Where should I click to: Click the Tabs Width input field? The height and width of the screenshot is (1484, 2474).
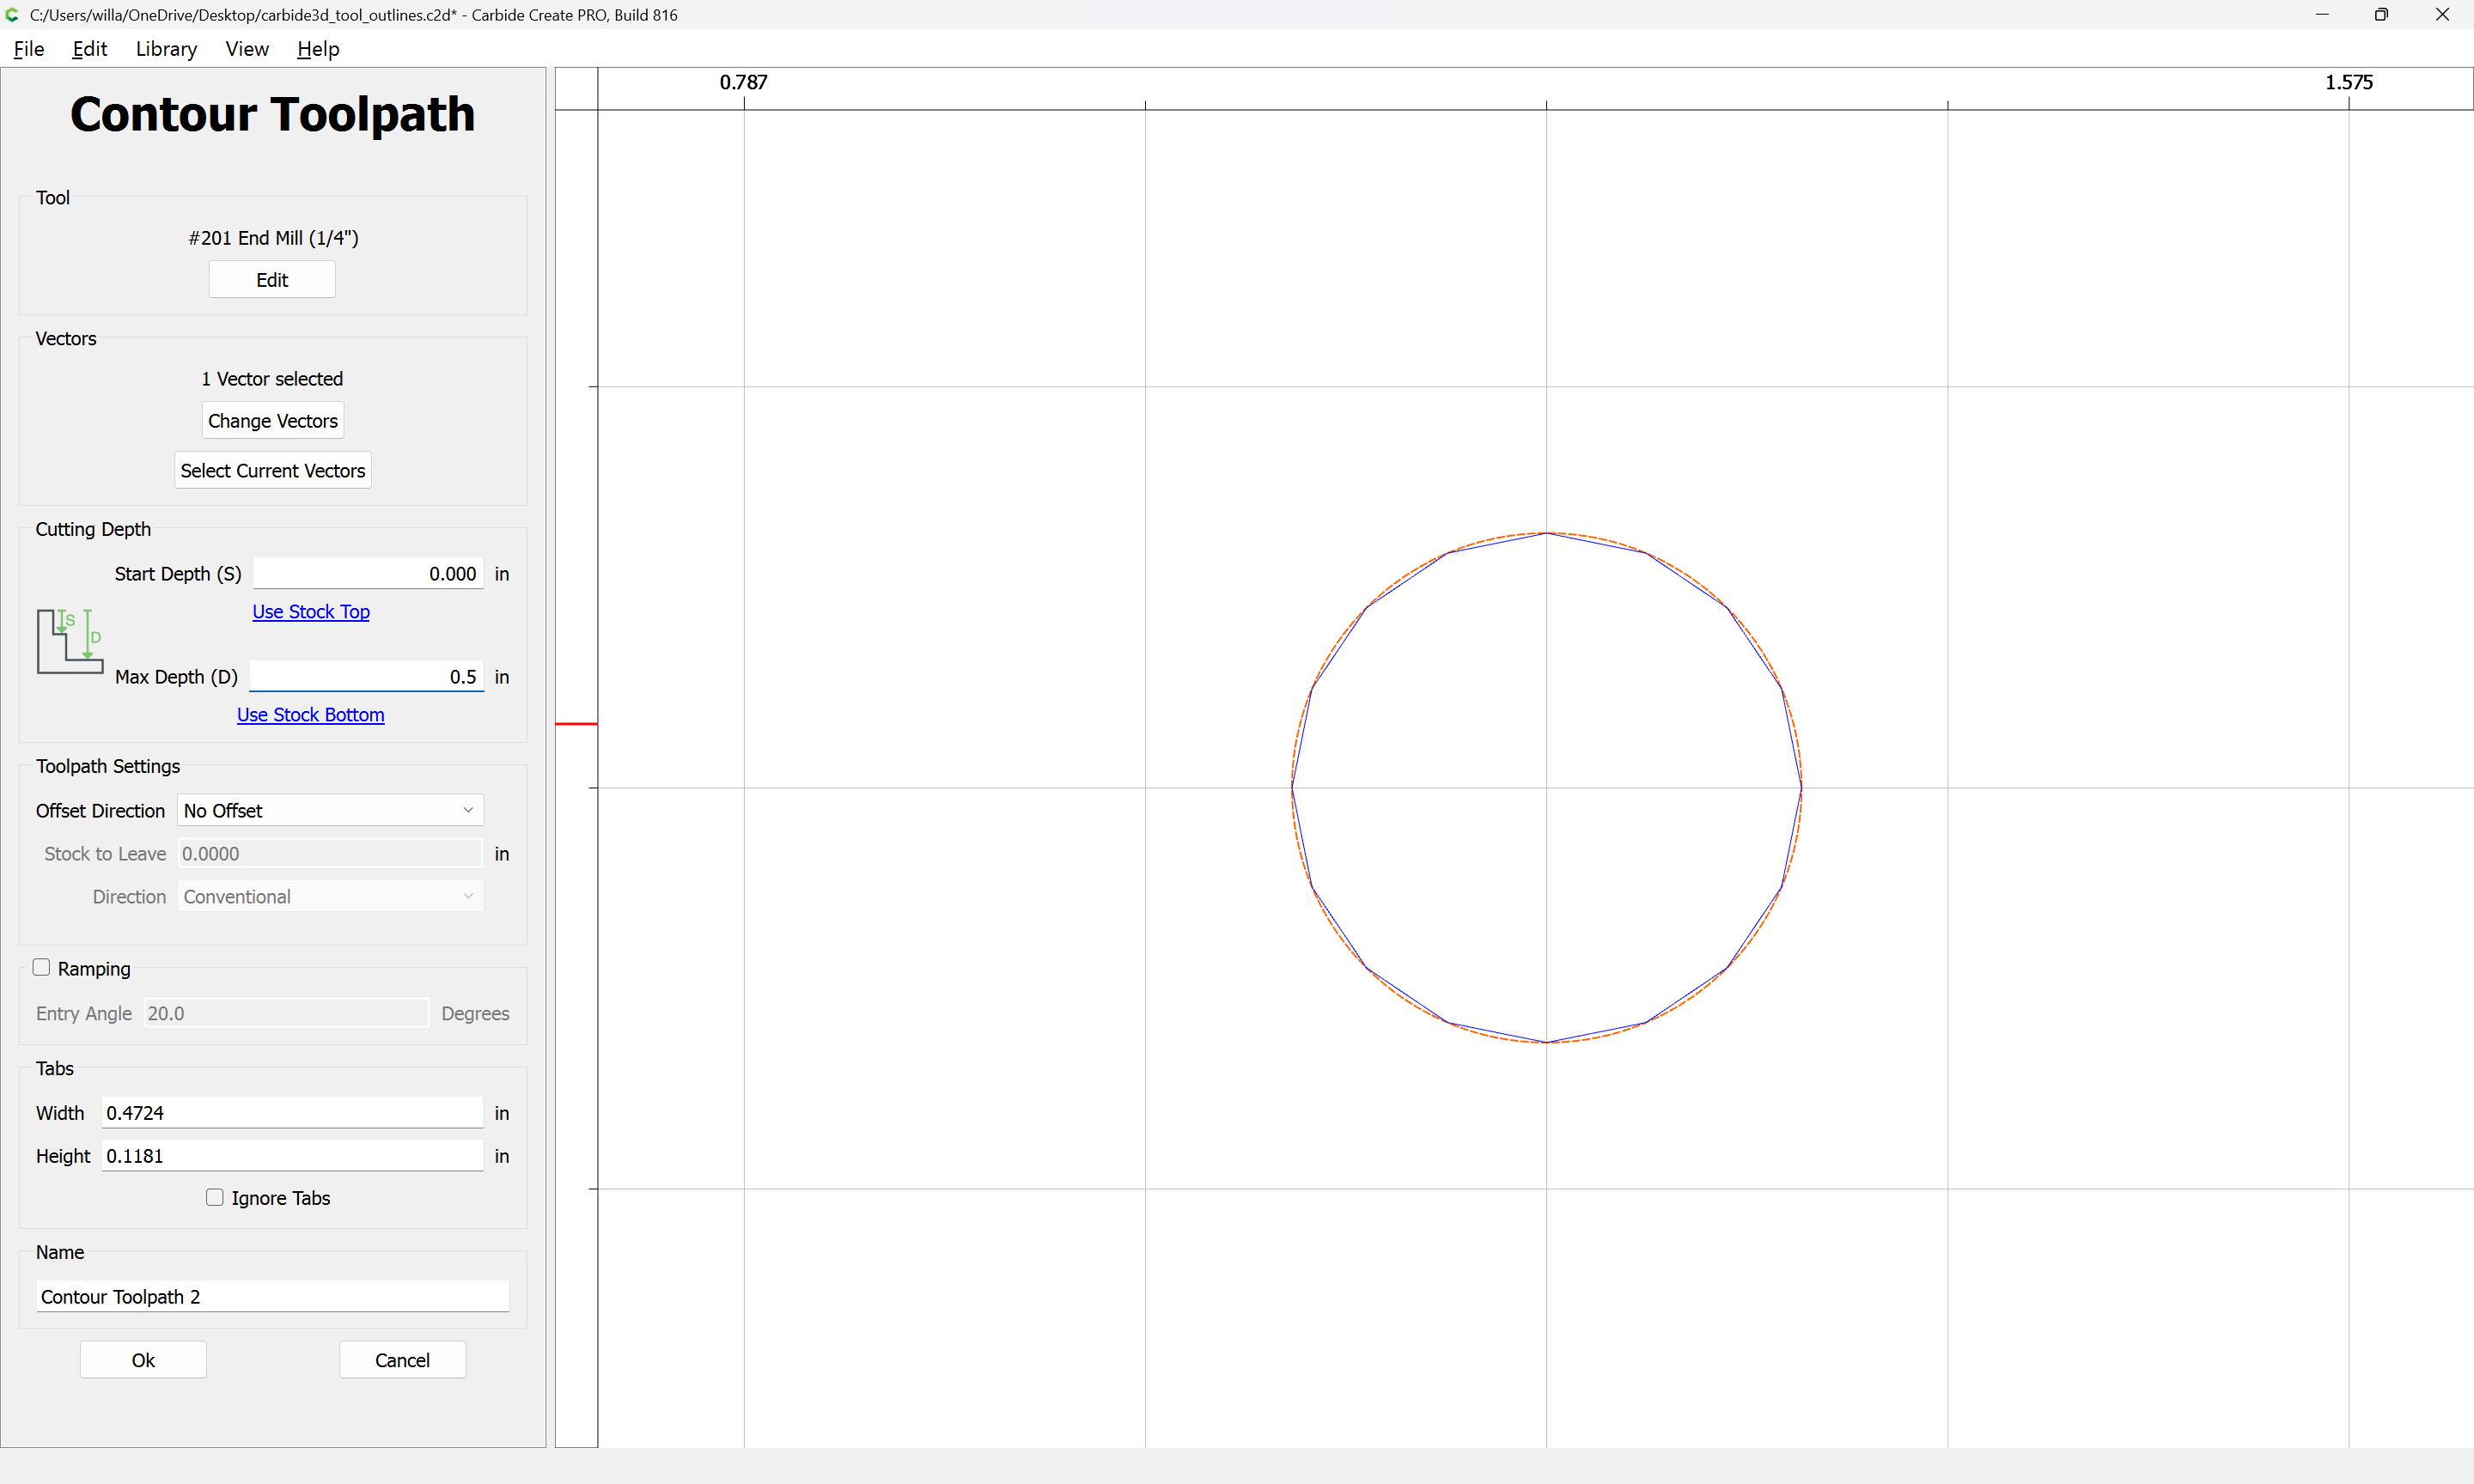coord(292,1112)
